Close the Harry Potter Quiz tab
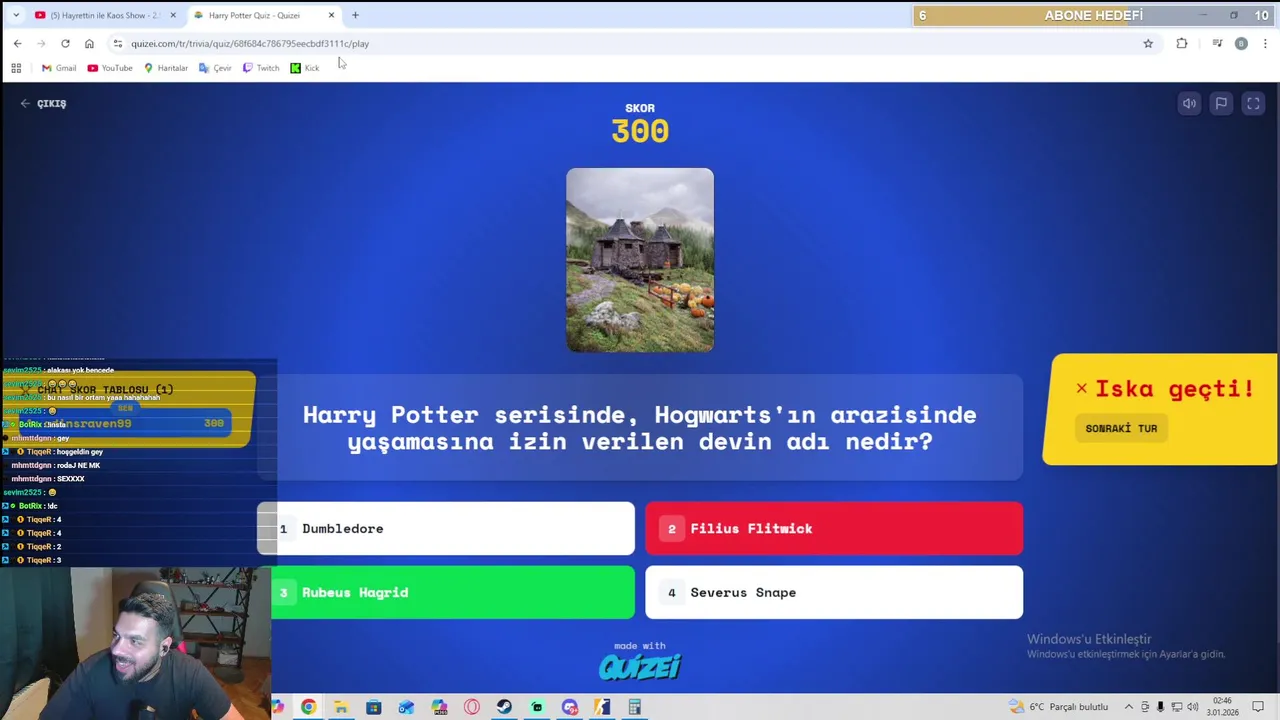This screenshot has width=1280, height=720. (331, 15)
